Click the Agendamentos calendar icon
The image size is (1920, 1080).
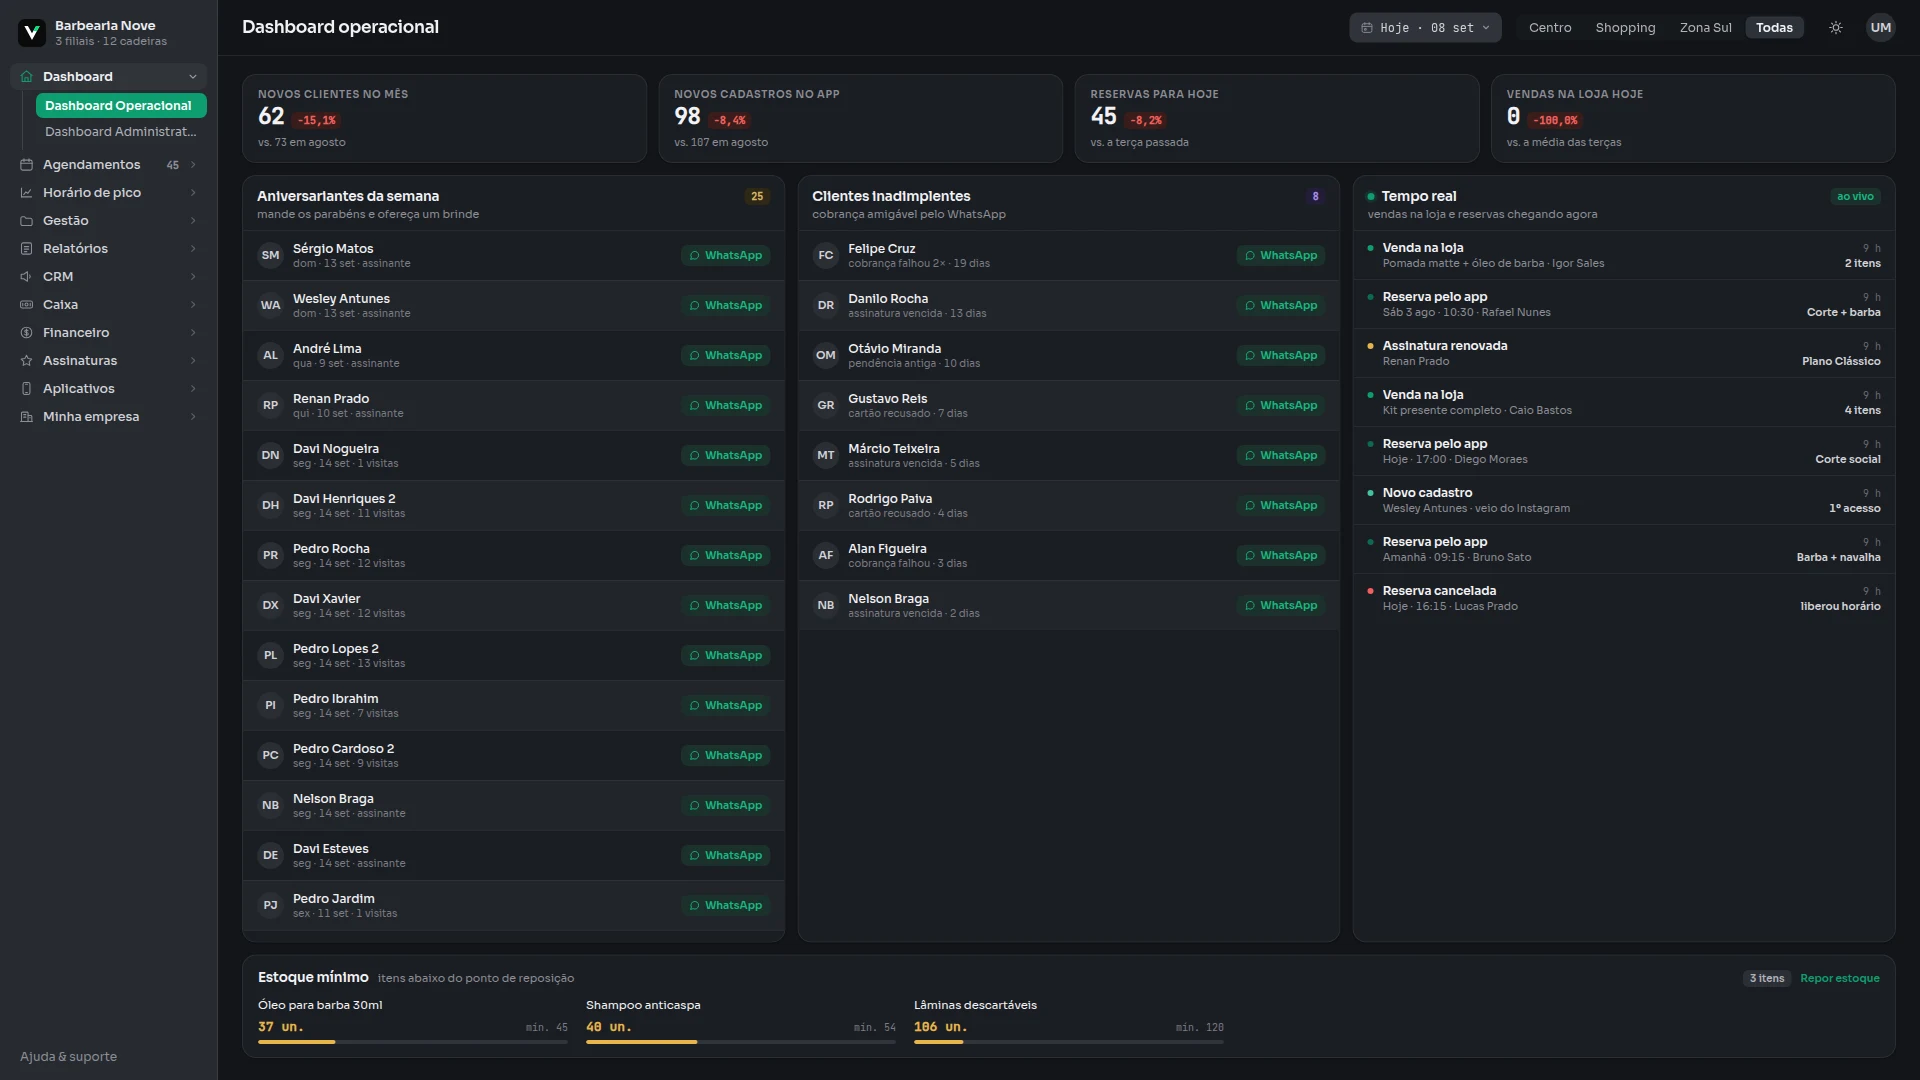click(x=26, y=165)
